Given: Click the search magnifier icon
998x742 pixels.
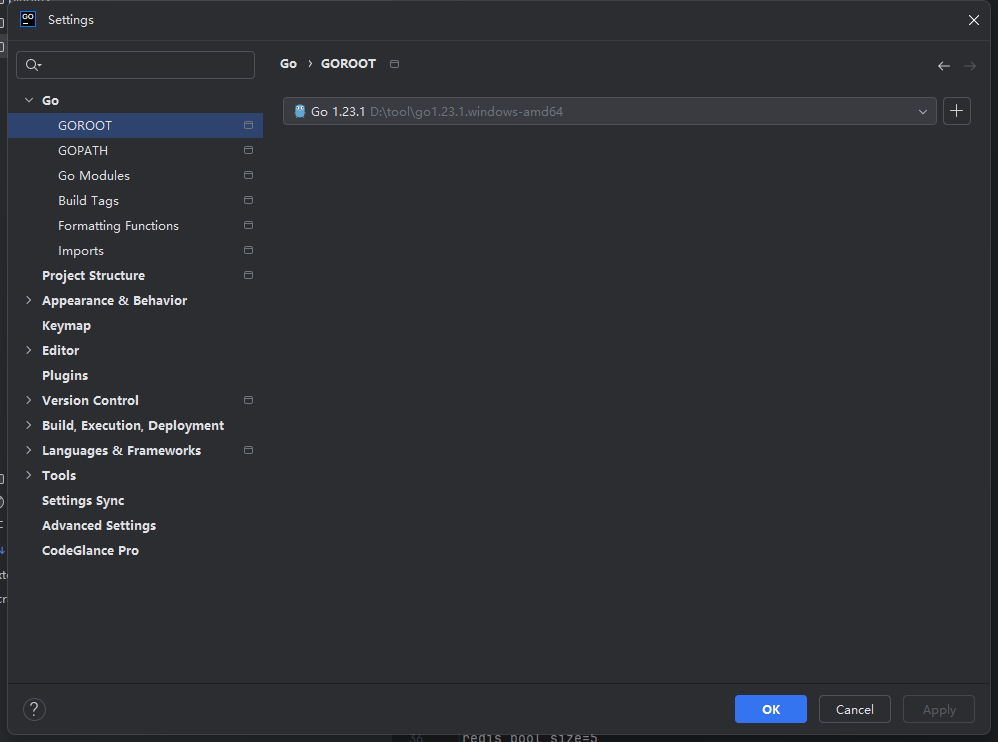Looking at the screenshot, I should point(32,65).
